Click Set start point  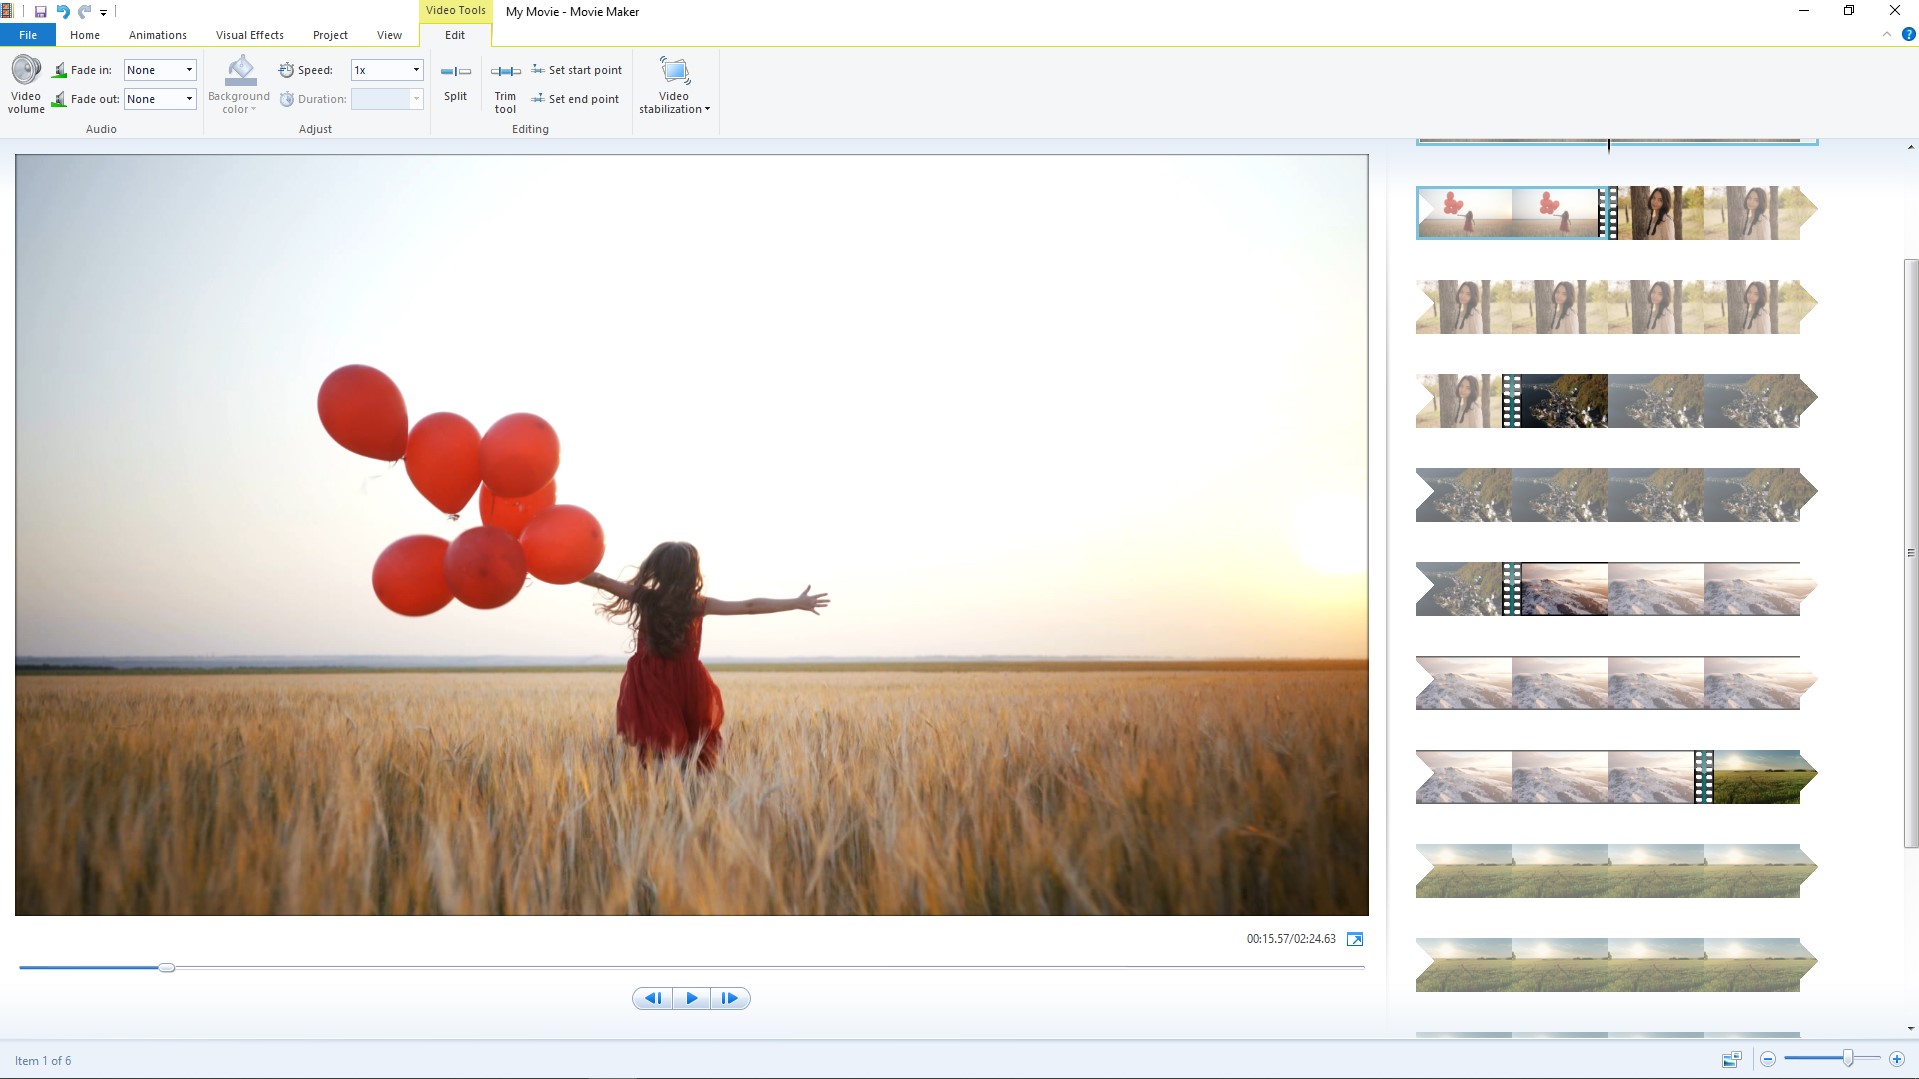576,70
